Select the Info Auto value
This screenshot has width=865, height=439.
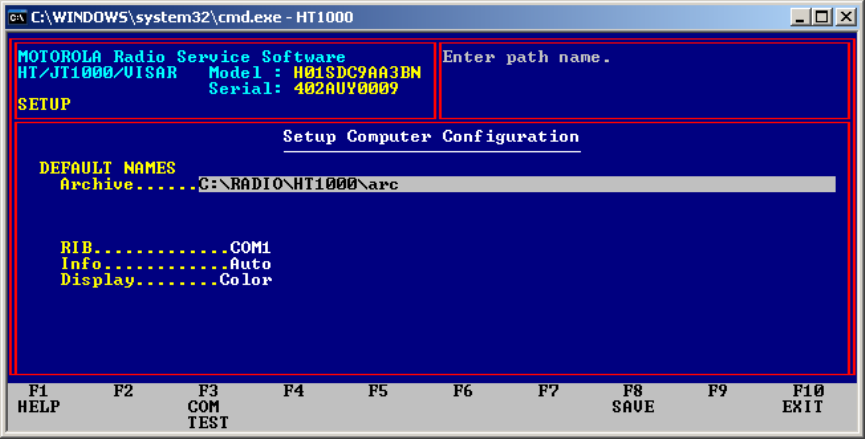point(250,264)
